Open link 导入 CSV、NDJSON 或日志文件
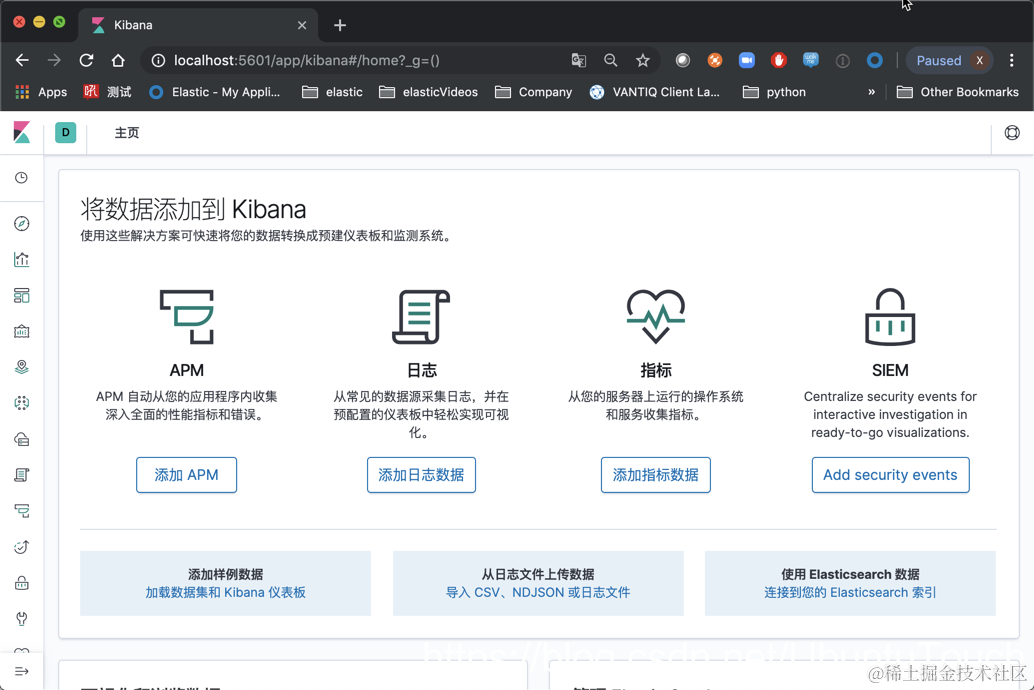Screen dimensions: 1034x690 (538, 592)
